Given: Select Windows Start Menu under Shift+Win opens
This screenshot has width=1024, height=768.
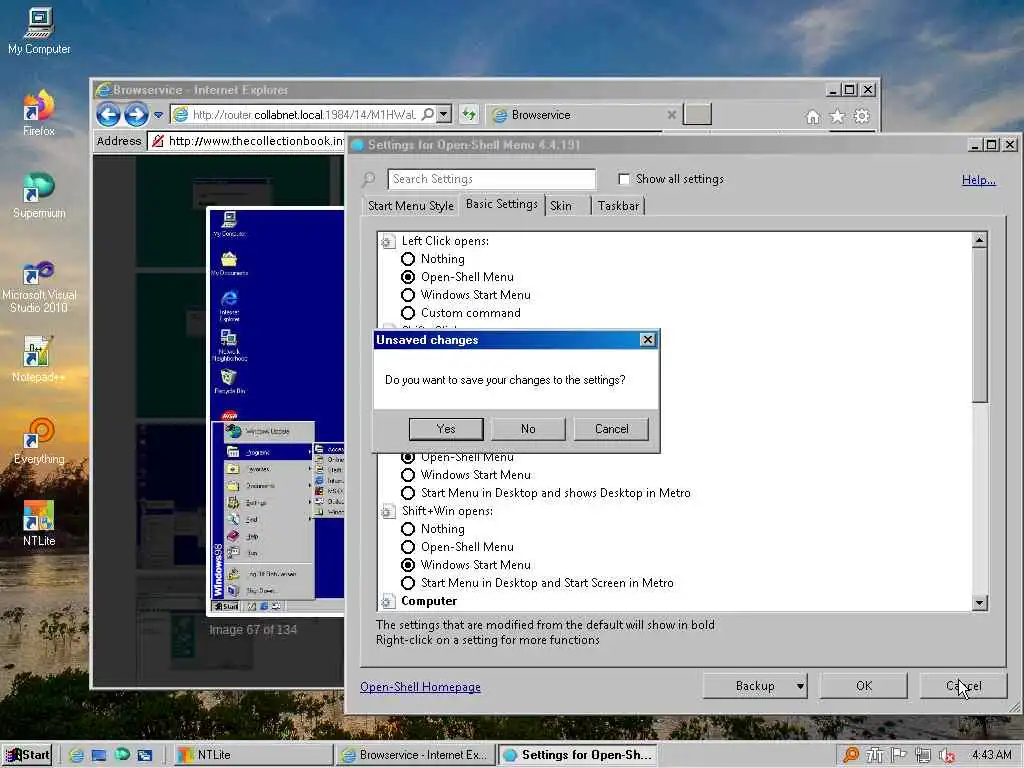Looking at the screenshot, I should [x=408, y=565].
